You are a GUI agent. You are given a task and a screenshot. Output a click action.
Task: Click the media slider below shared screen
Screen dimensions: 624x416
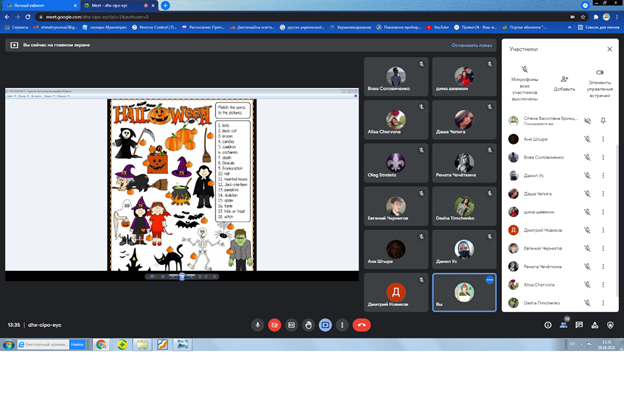click(182, 276)
